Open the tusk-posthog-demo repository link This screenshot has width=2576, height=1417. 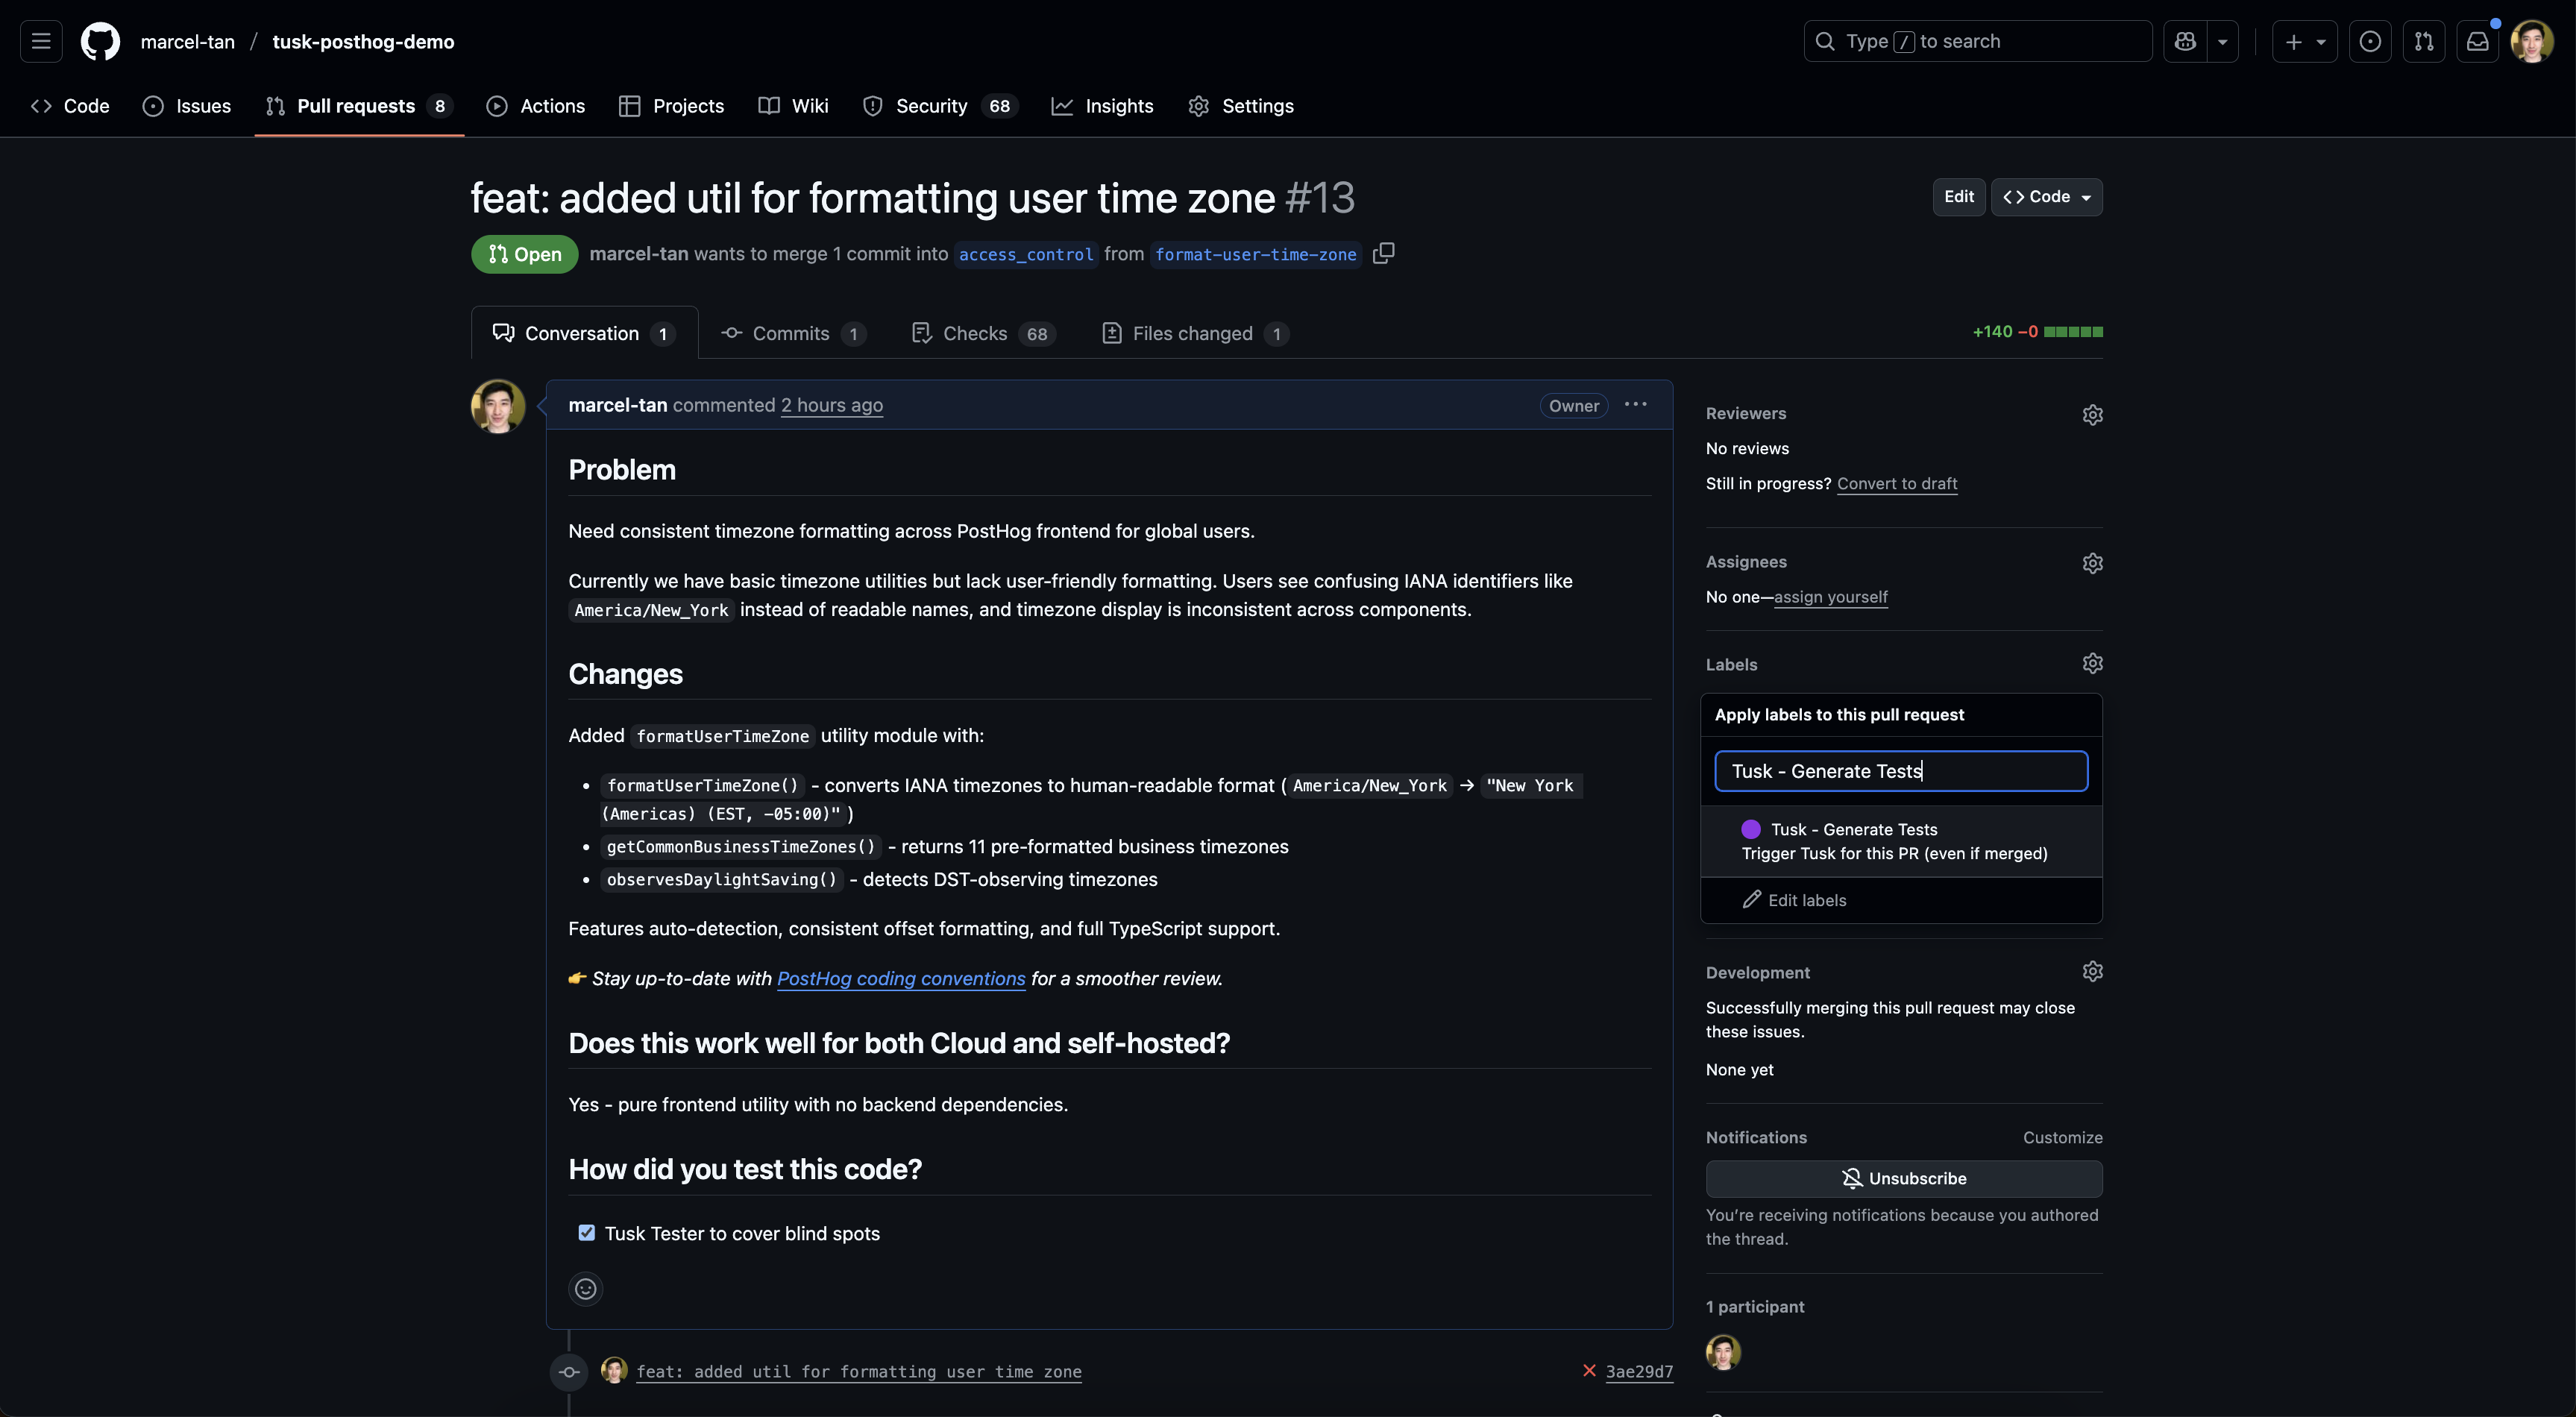(x=363, y=41)
